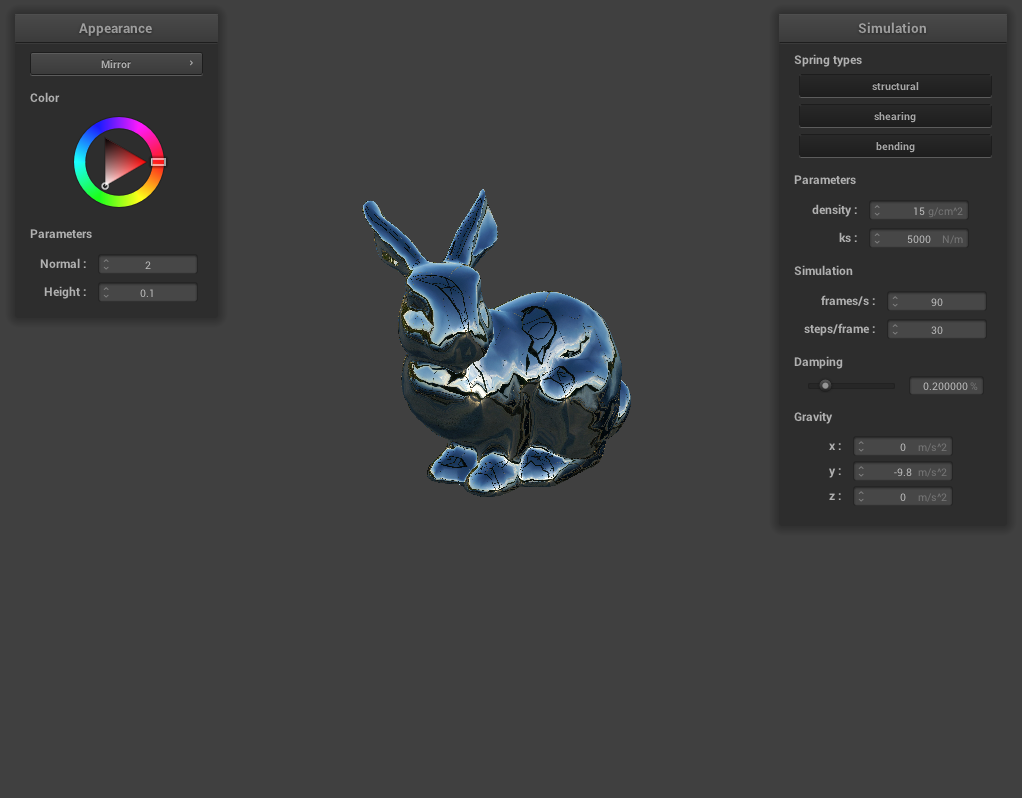The width and height of the screenshot is (1022, 798).
Task: Select the bending spring type
Action: coord(894,145)
